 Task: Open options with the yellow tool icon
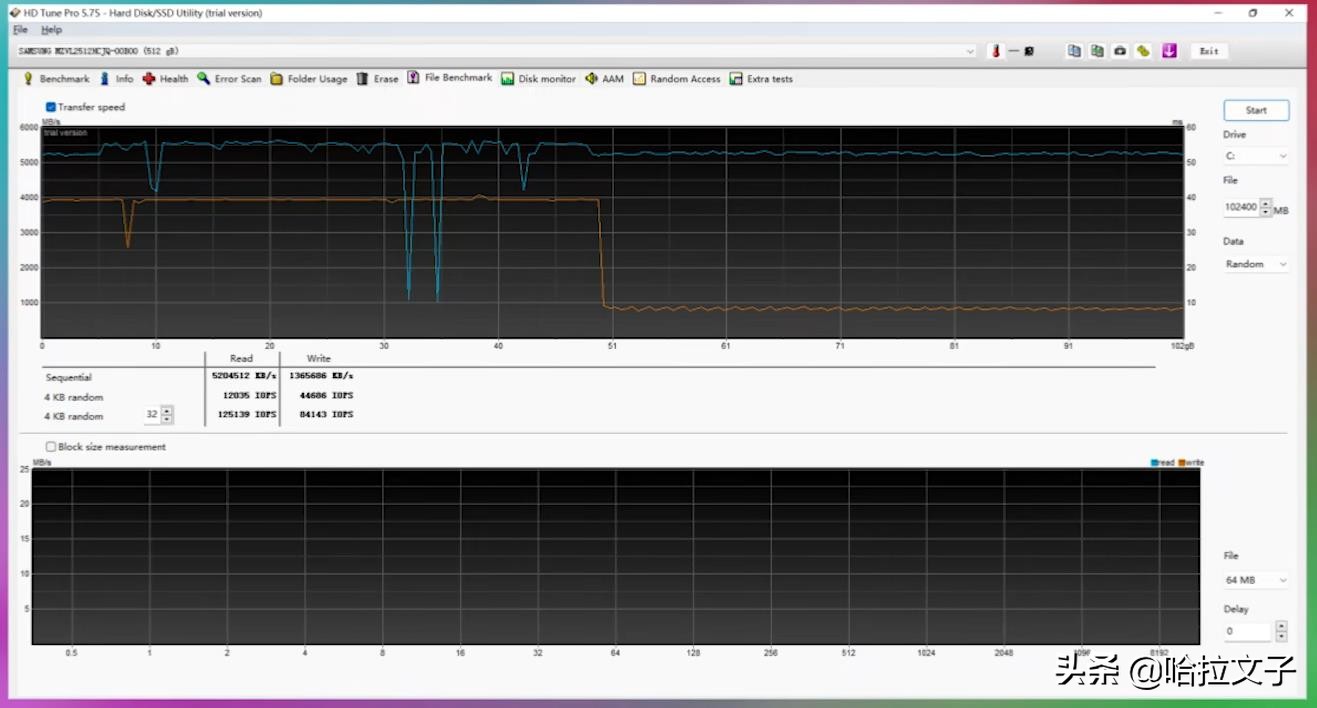pos(1143,51)
